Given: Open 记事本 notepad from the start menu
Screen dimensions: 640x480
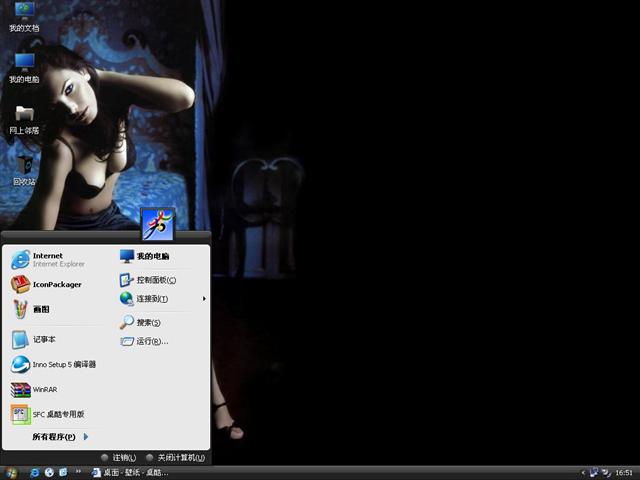Looking at the screenshot, I should click(x=33, y=340).
